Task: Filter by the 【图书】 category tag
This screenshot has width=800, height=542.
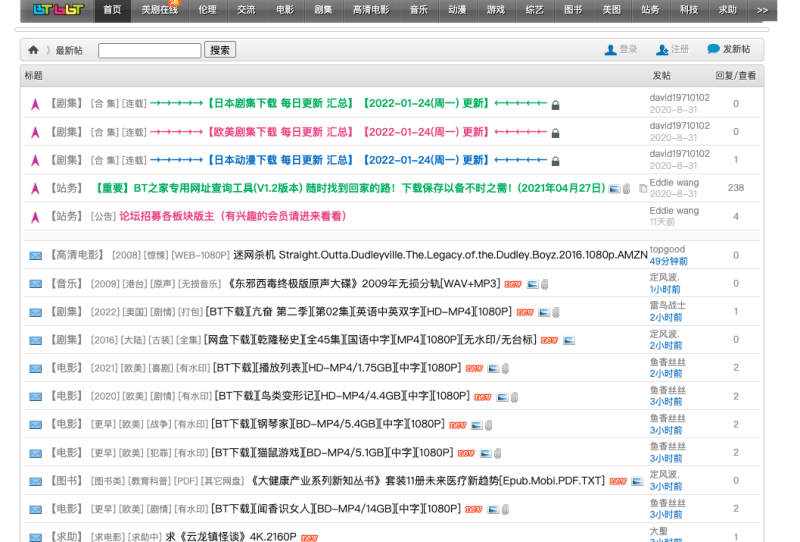Action: [x=67, y=480]
